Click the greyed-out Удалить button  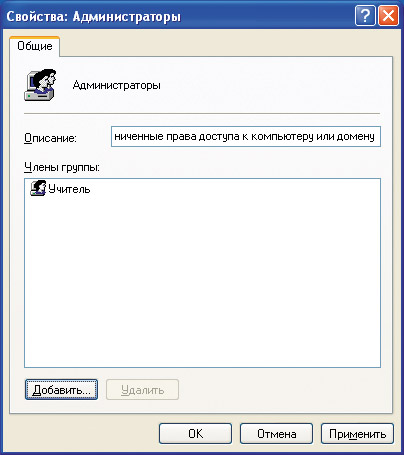pyautogui.click(x=142, y=389)
